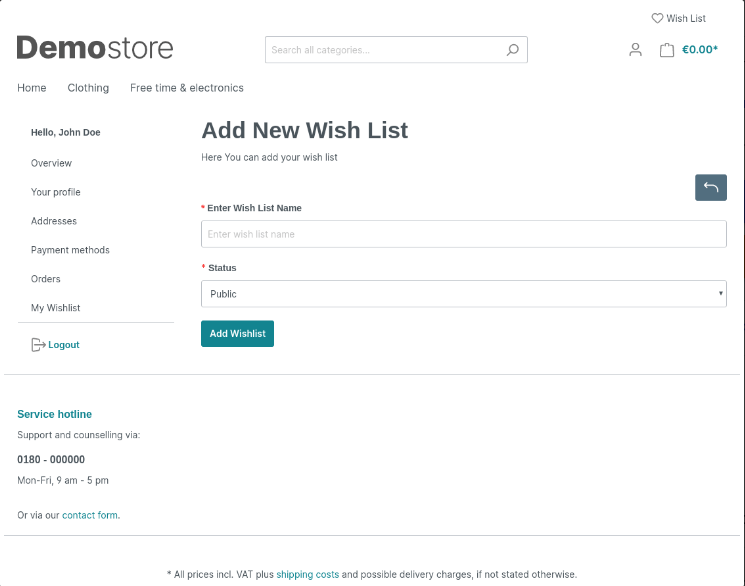Click the search all categories field
The width and height of the screenshot is (745, 586).
(x=385, y=50)
